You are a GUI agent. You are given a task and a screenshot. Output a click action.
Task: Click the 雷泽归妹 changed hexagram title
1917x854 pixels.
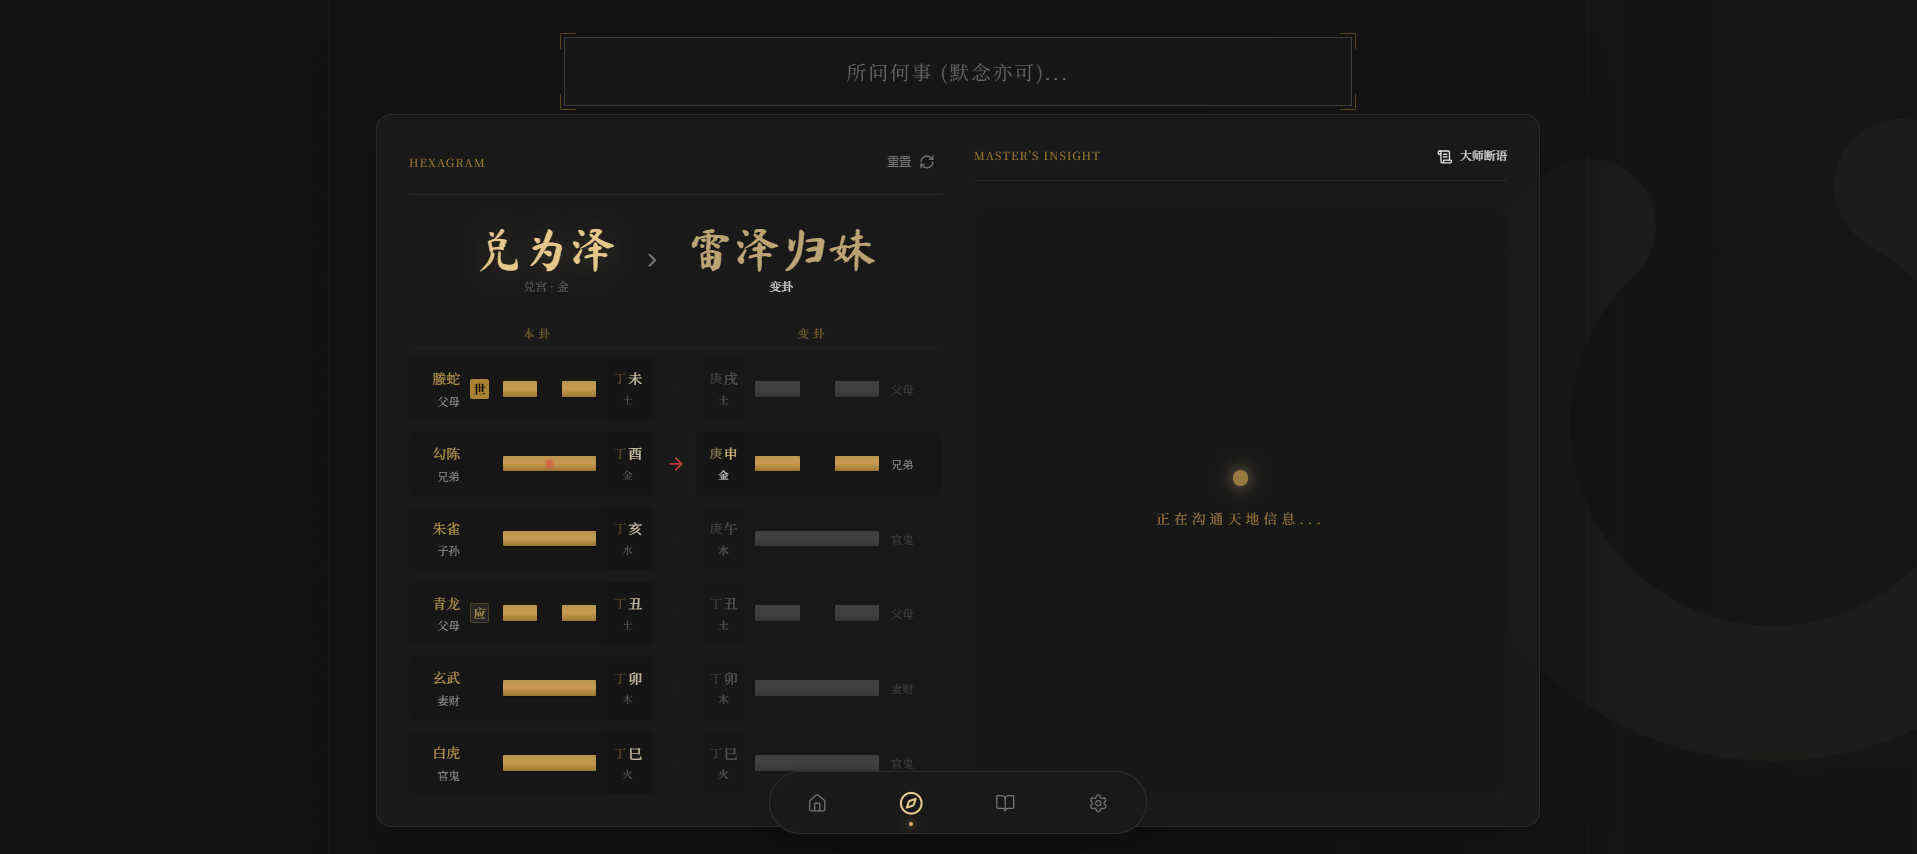point(782,250)
